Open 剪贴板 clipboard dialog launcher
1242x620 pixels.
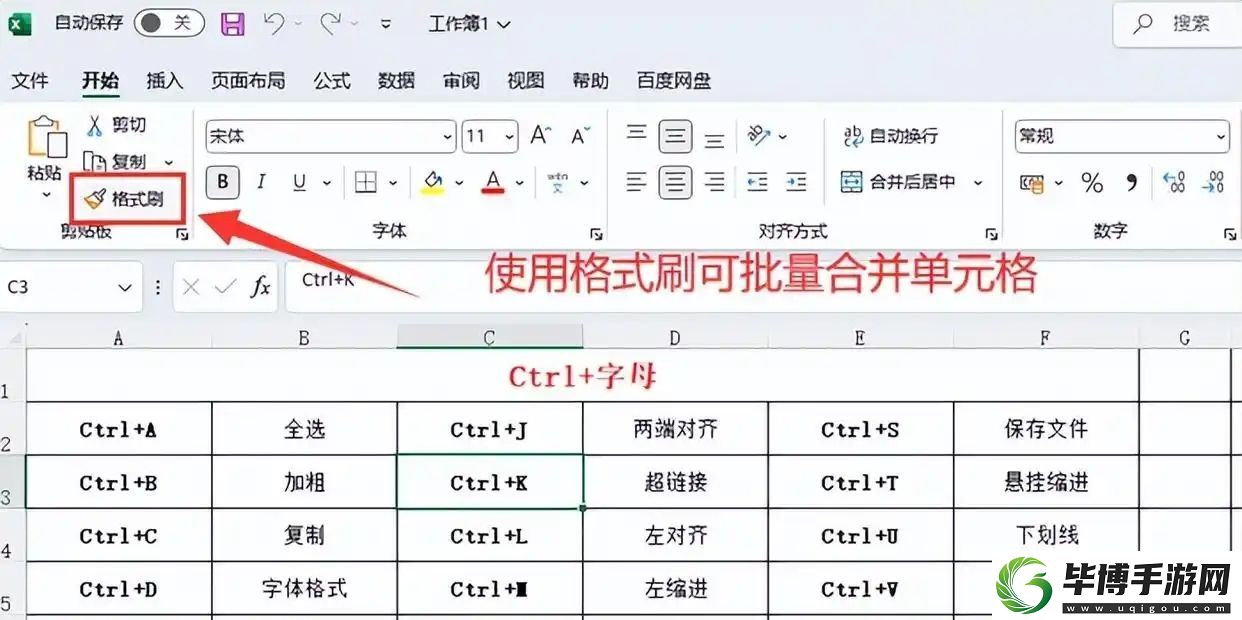[182, 234]
